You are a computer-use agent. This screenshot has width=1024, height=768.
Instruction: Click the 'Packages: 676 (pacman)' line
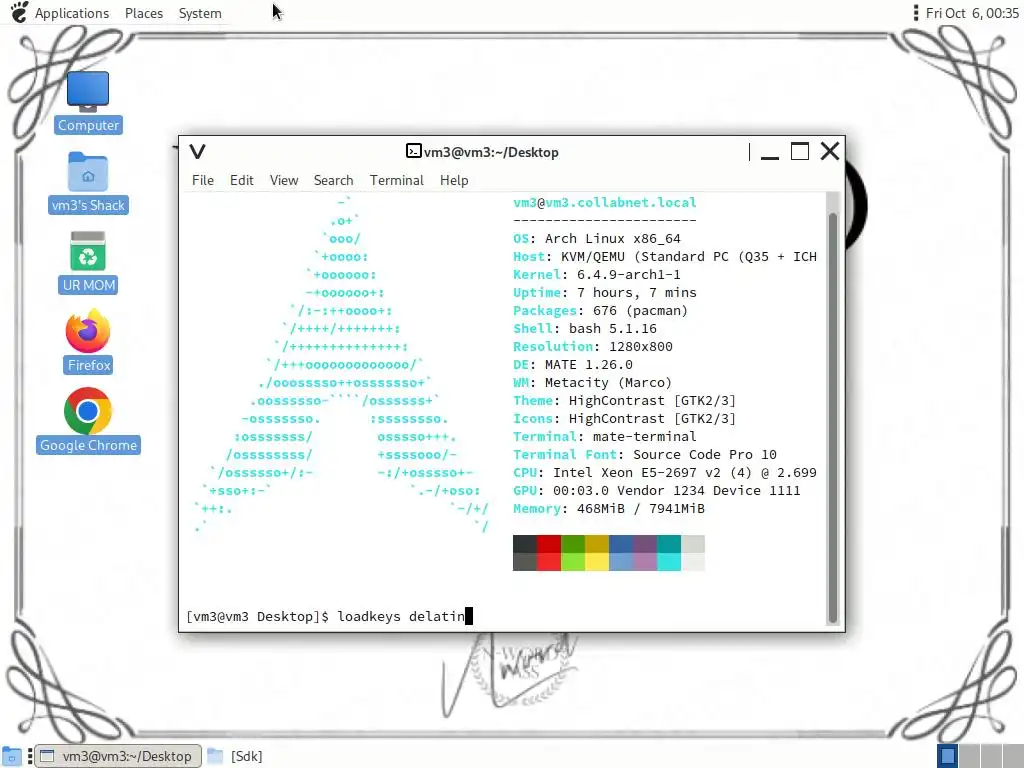coord(600,311)
